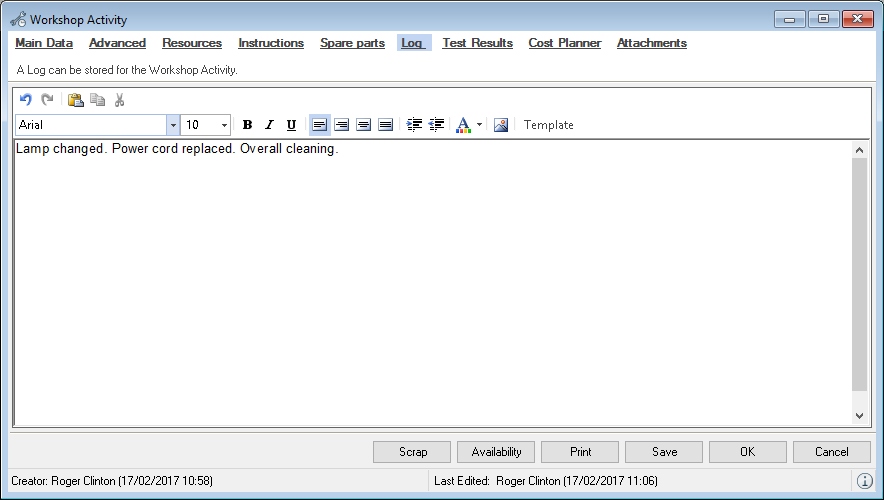Click the Redo arrow icon
Viewport: 884px width, 500px height.
click(x=46, y=100)
